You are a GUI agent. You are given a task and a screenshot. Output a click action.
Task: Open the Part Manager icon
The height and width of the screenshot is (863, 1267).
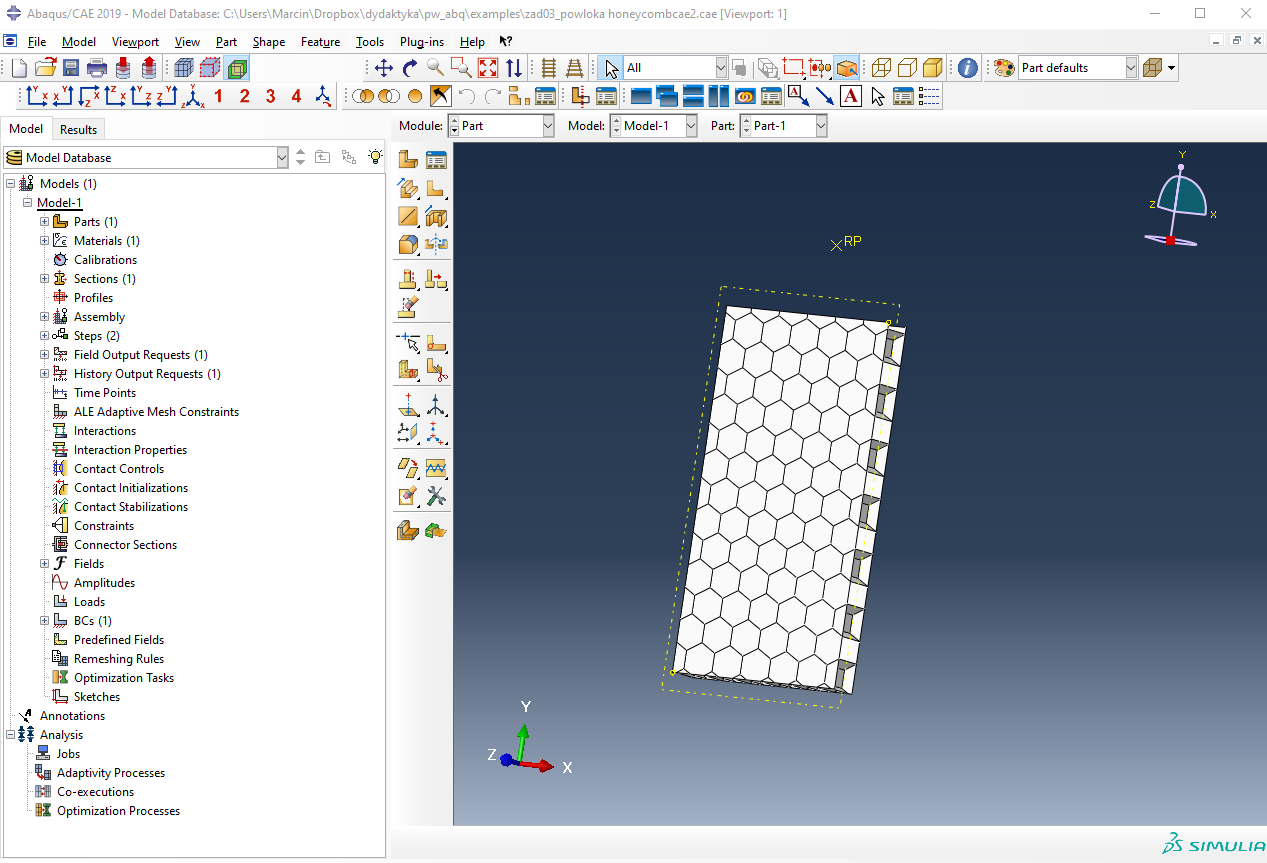(x=436, y=159)
